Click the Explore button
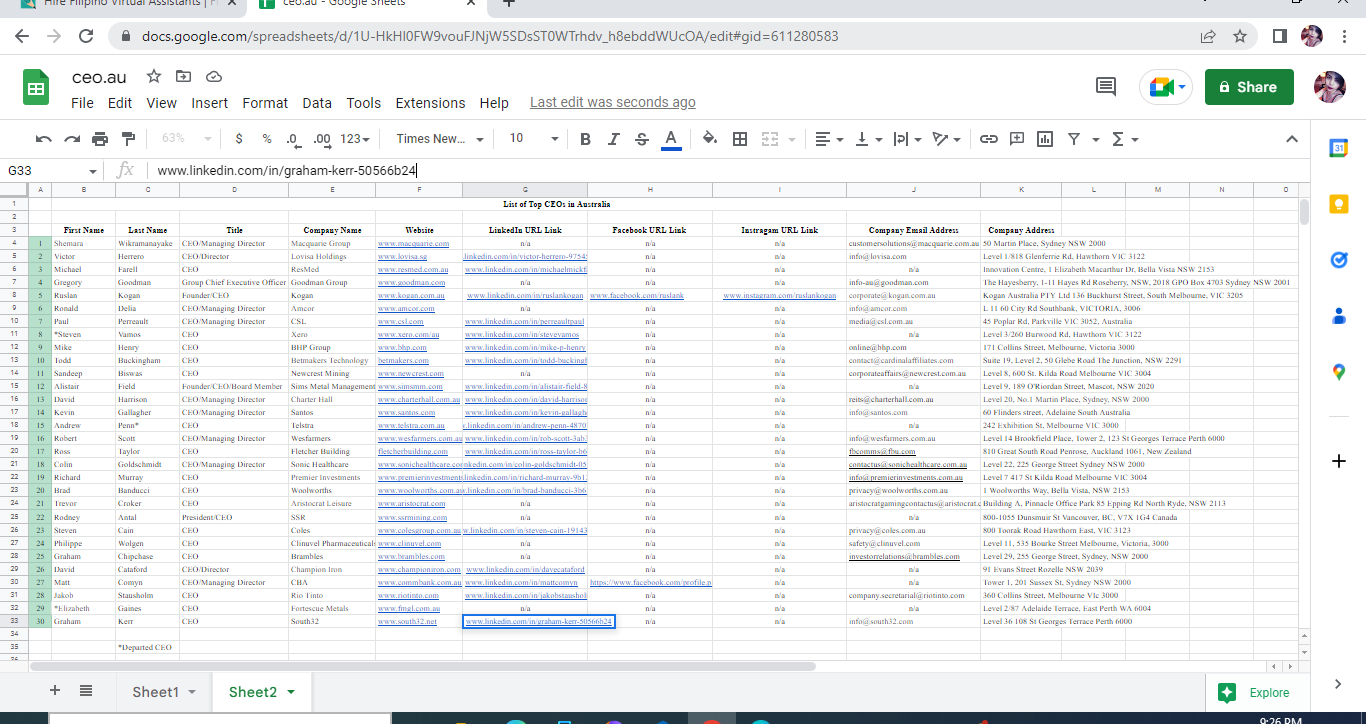Viewport: 1366px width, 724px height. tap(1254, 693)
